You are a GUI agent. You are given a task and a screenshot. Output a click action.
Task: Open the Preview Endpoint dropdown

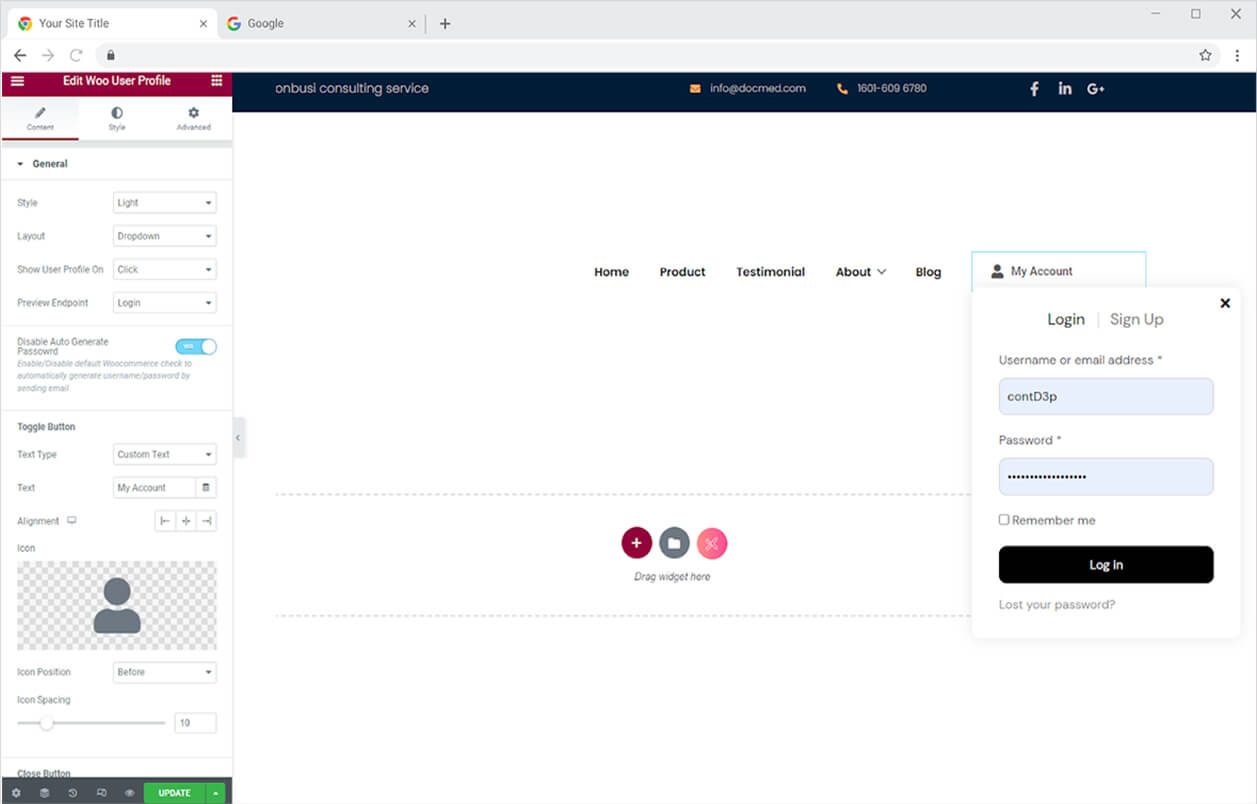click(165, 303)
